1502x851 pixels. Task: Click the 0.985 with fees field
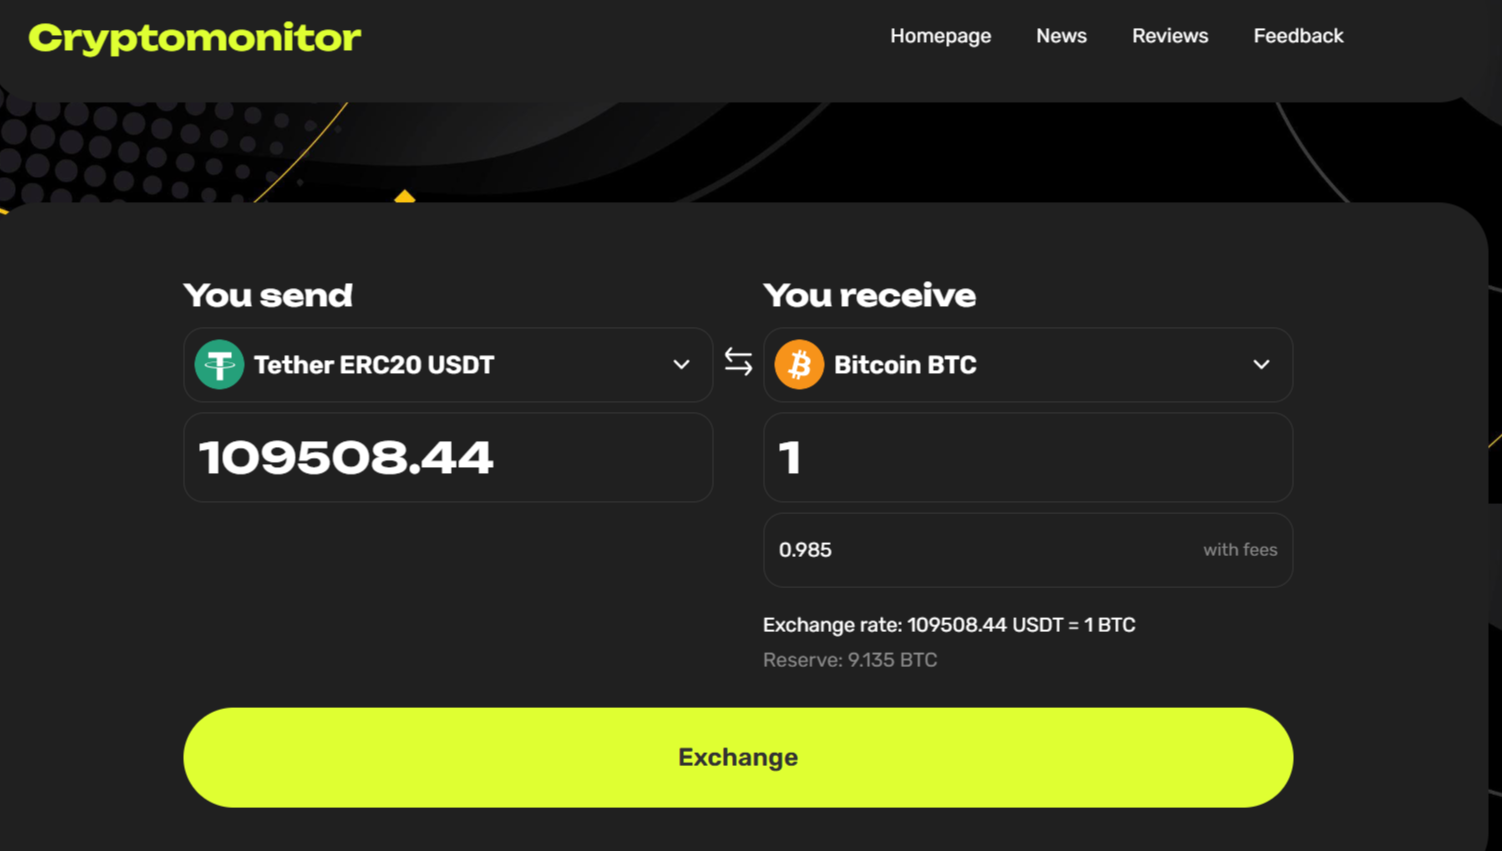[1028, 550]
